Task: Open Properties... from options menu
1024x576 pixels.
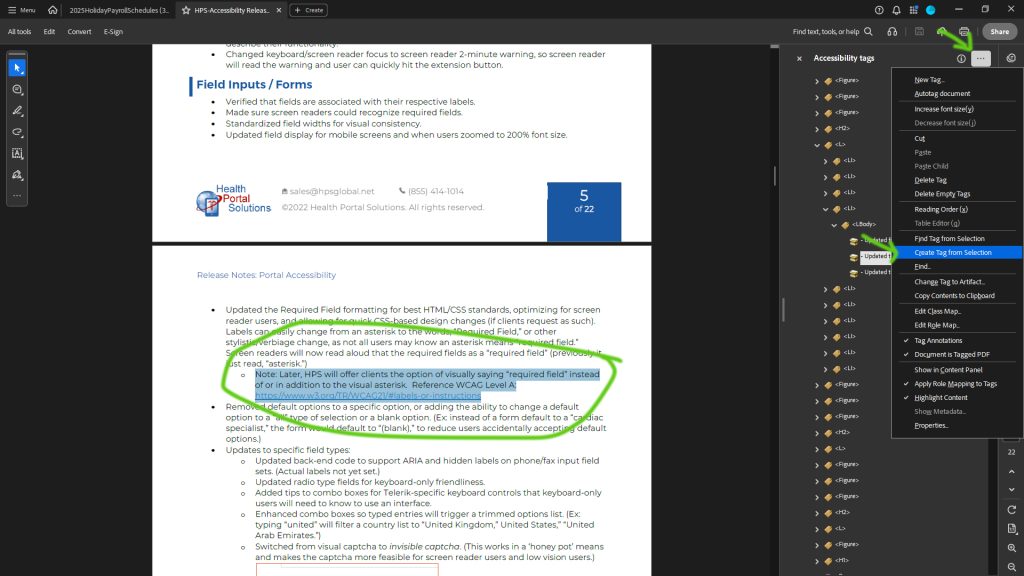Action: click(931, 425)
